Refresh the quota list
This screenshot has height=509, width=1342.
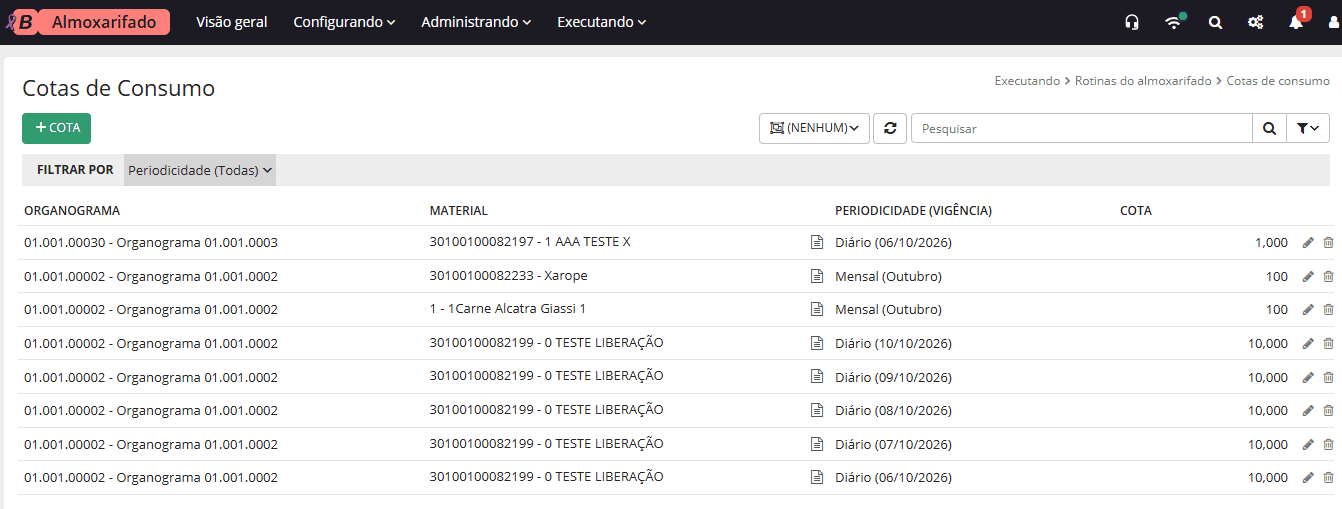(890, 128)
